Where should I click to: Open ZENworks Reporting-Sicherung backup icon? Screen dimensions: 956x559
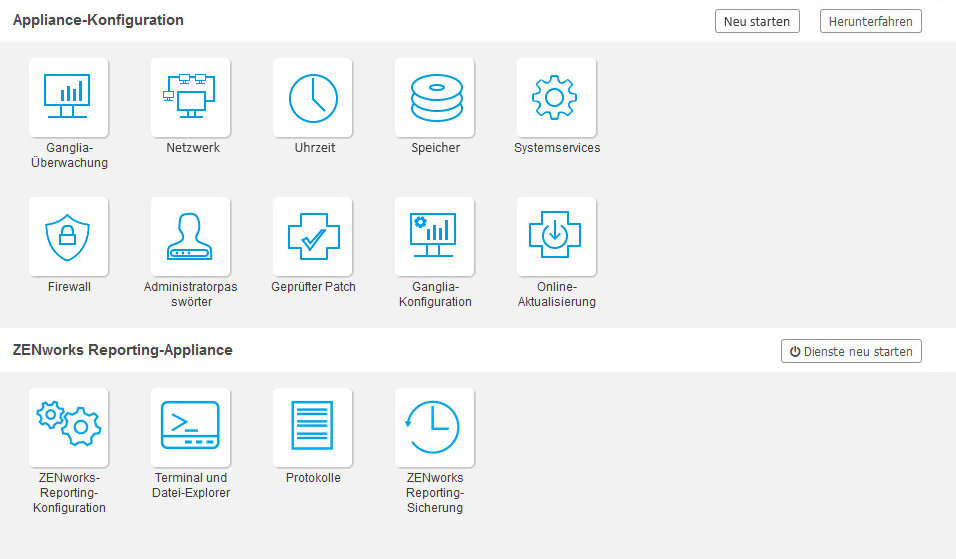[434, 427]
